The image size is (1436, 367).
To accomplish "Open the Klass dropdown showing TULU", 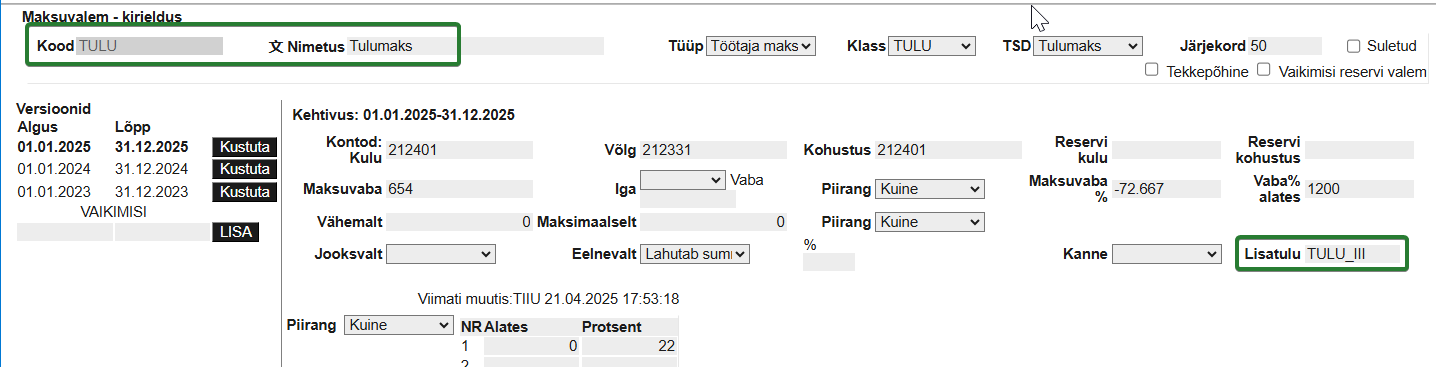I will pos(932,46).
